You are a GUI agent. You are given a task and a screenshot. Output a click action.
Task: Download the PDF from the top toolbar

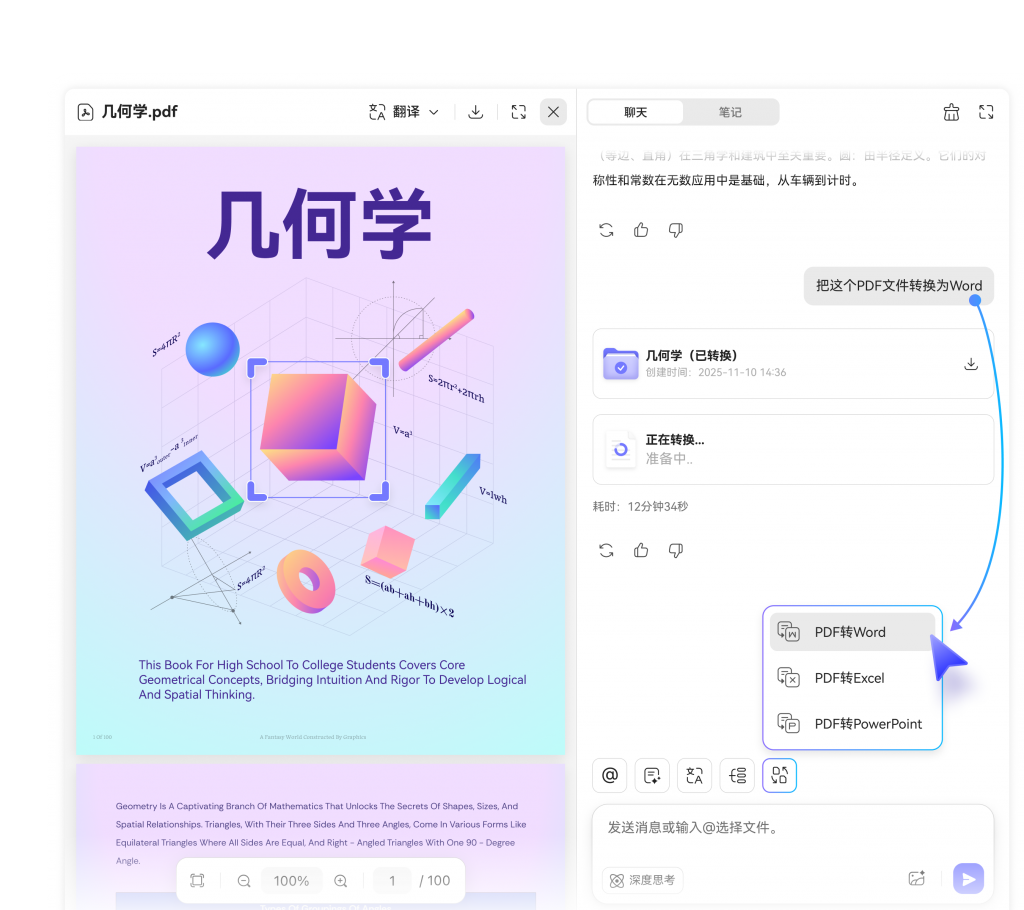[476, 111]
